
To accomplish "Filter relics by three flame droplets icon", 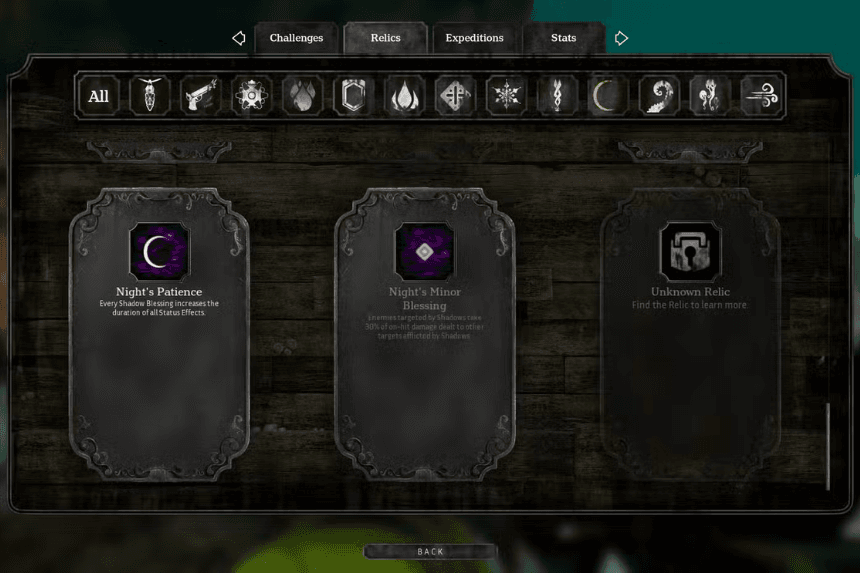I will 302,96.
